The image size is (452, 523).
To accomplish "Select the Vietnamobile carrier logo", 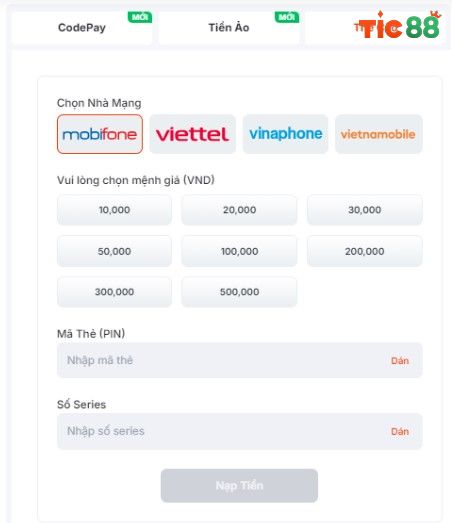I will (379, 134).
